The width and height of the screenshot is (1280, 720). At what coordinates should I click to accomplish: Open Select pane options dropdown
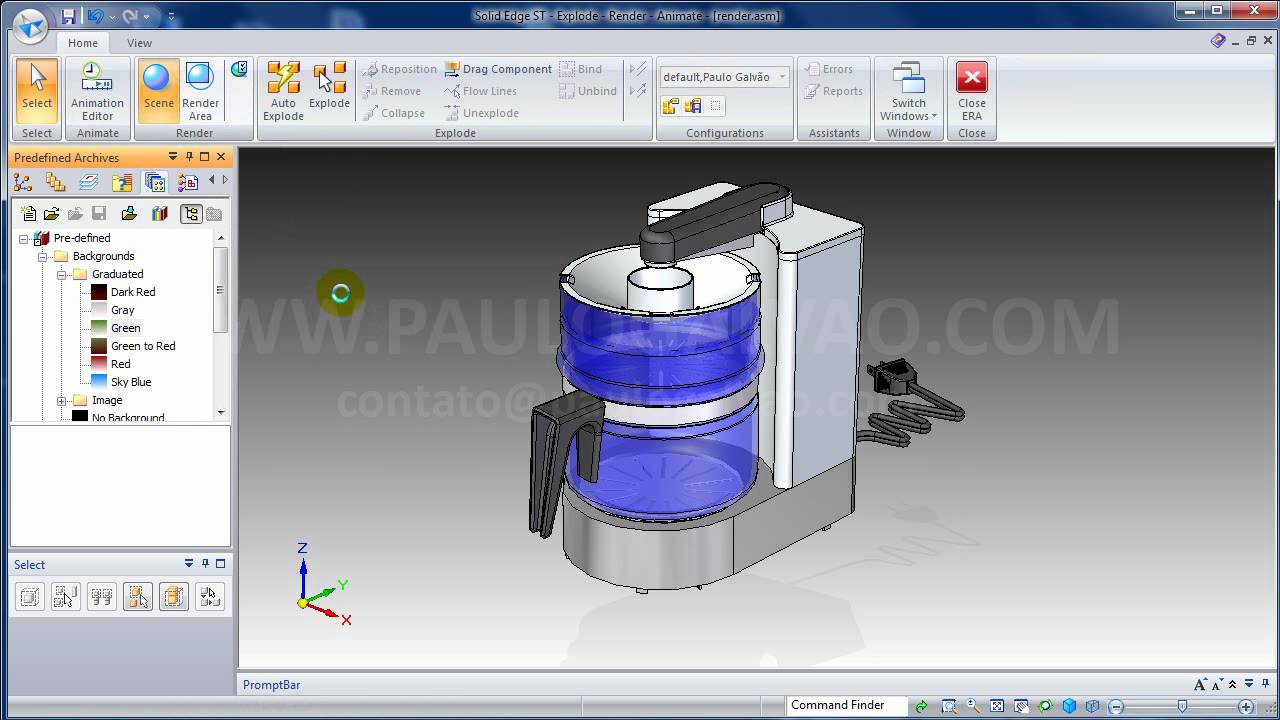tap(189, 564)
